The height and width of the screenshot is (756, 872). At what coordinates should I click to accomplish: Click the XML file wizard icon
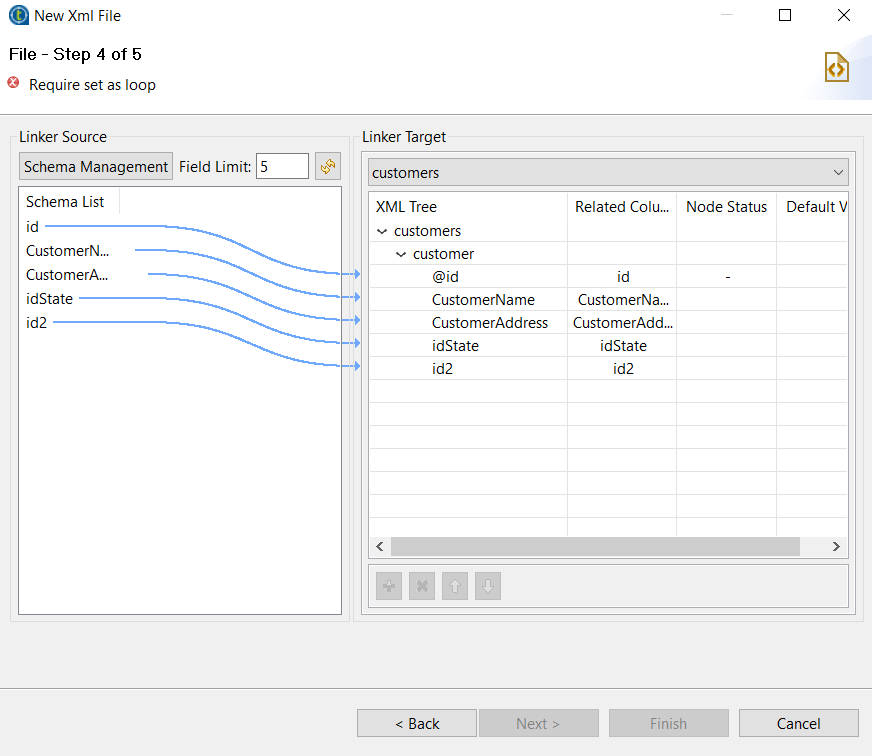[x=836, y=67]
